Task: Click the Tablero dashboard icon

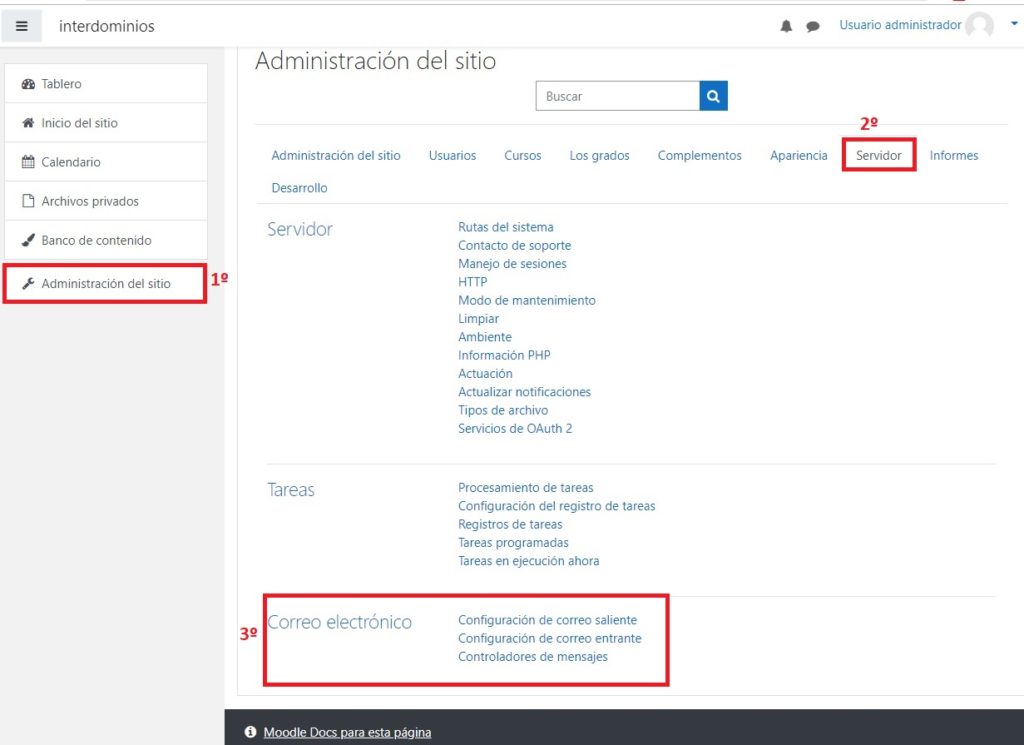Action: point(28,84)
